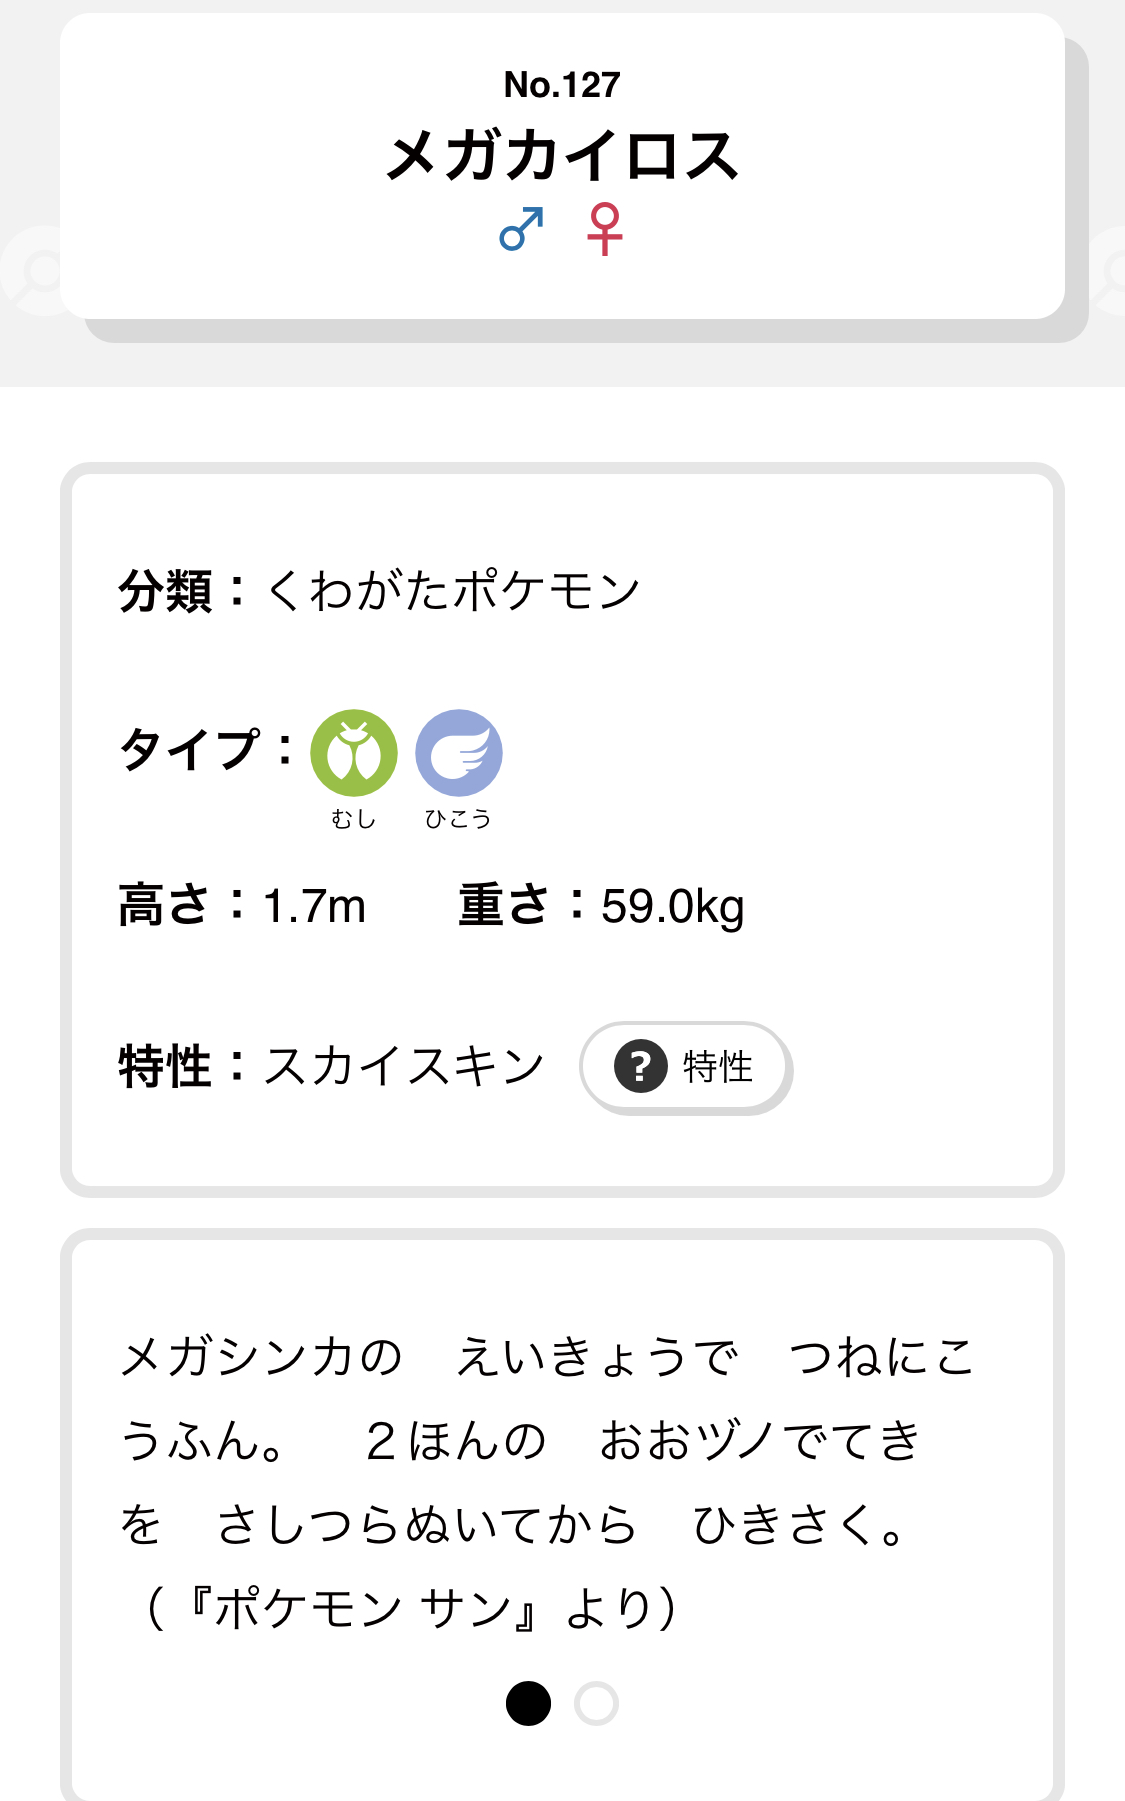Click the partially visible icon at right edge
The height and width of the screenshot is (1801, 1125).
coord(1108,272)
